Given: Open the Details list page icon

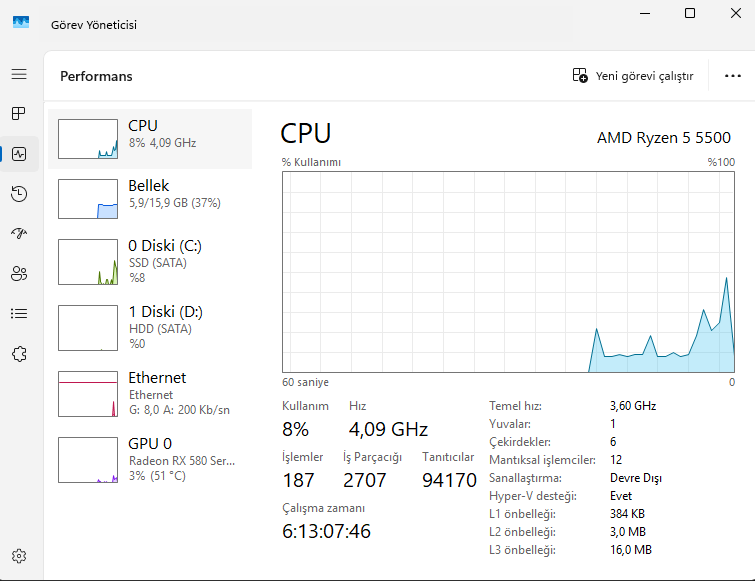Looking at the screenshot, I should click(x=19, y=314).
